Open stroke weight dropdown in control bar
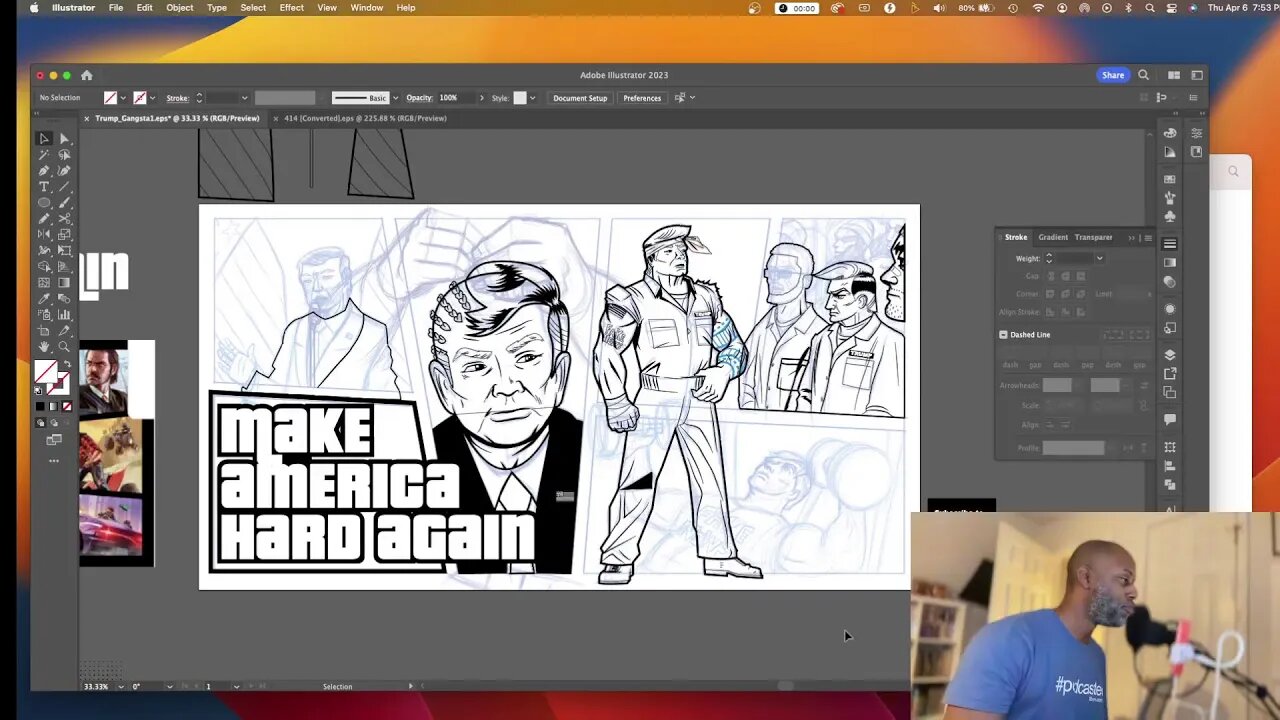1280x720 pixels. pyautogui.click(x=243, y=98)
